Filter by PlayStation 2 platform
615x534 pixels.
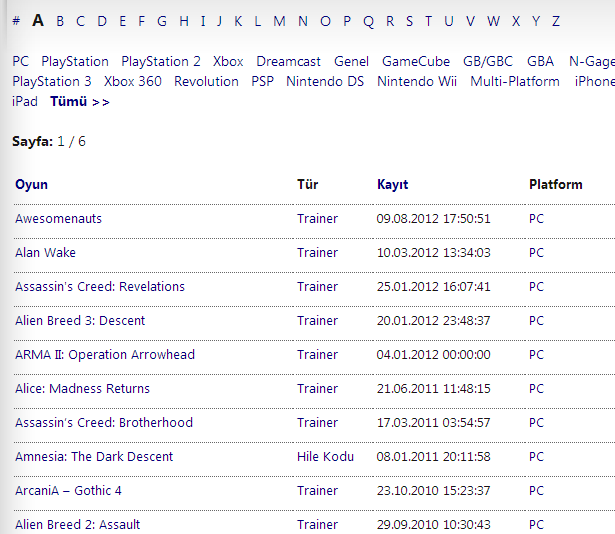tap(161, 62)
